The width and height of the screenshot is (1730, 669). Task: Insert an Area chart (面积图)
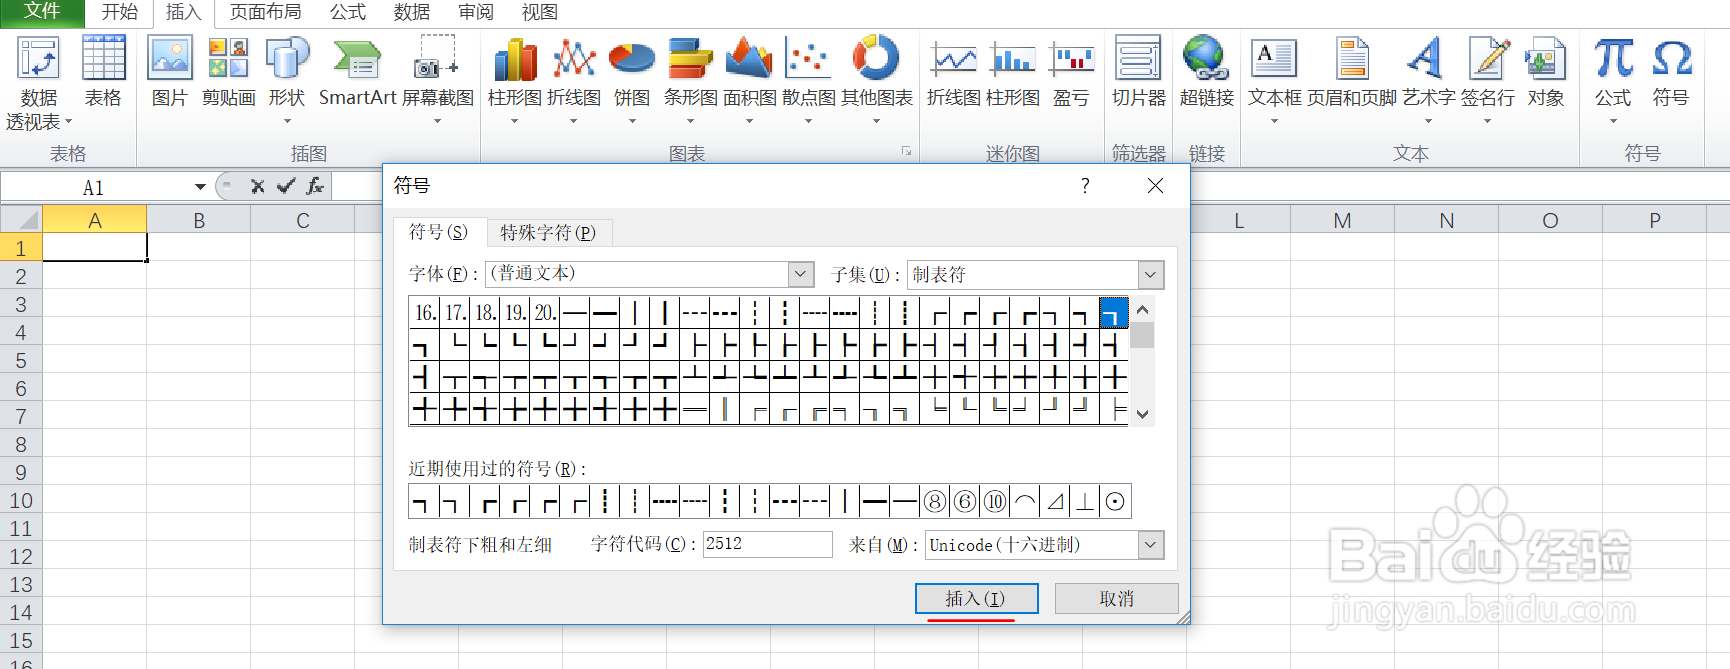pyautogui.click(x=749, y=80)
